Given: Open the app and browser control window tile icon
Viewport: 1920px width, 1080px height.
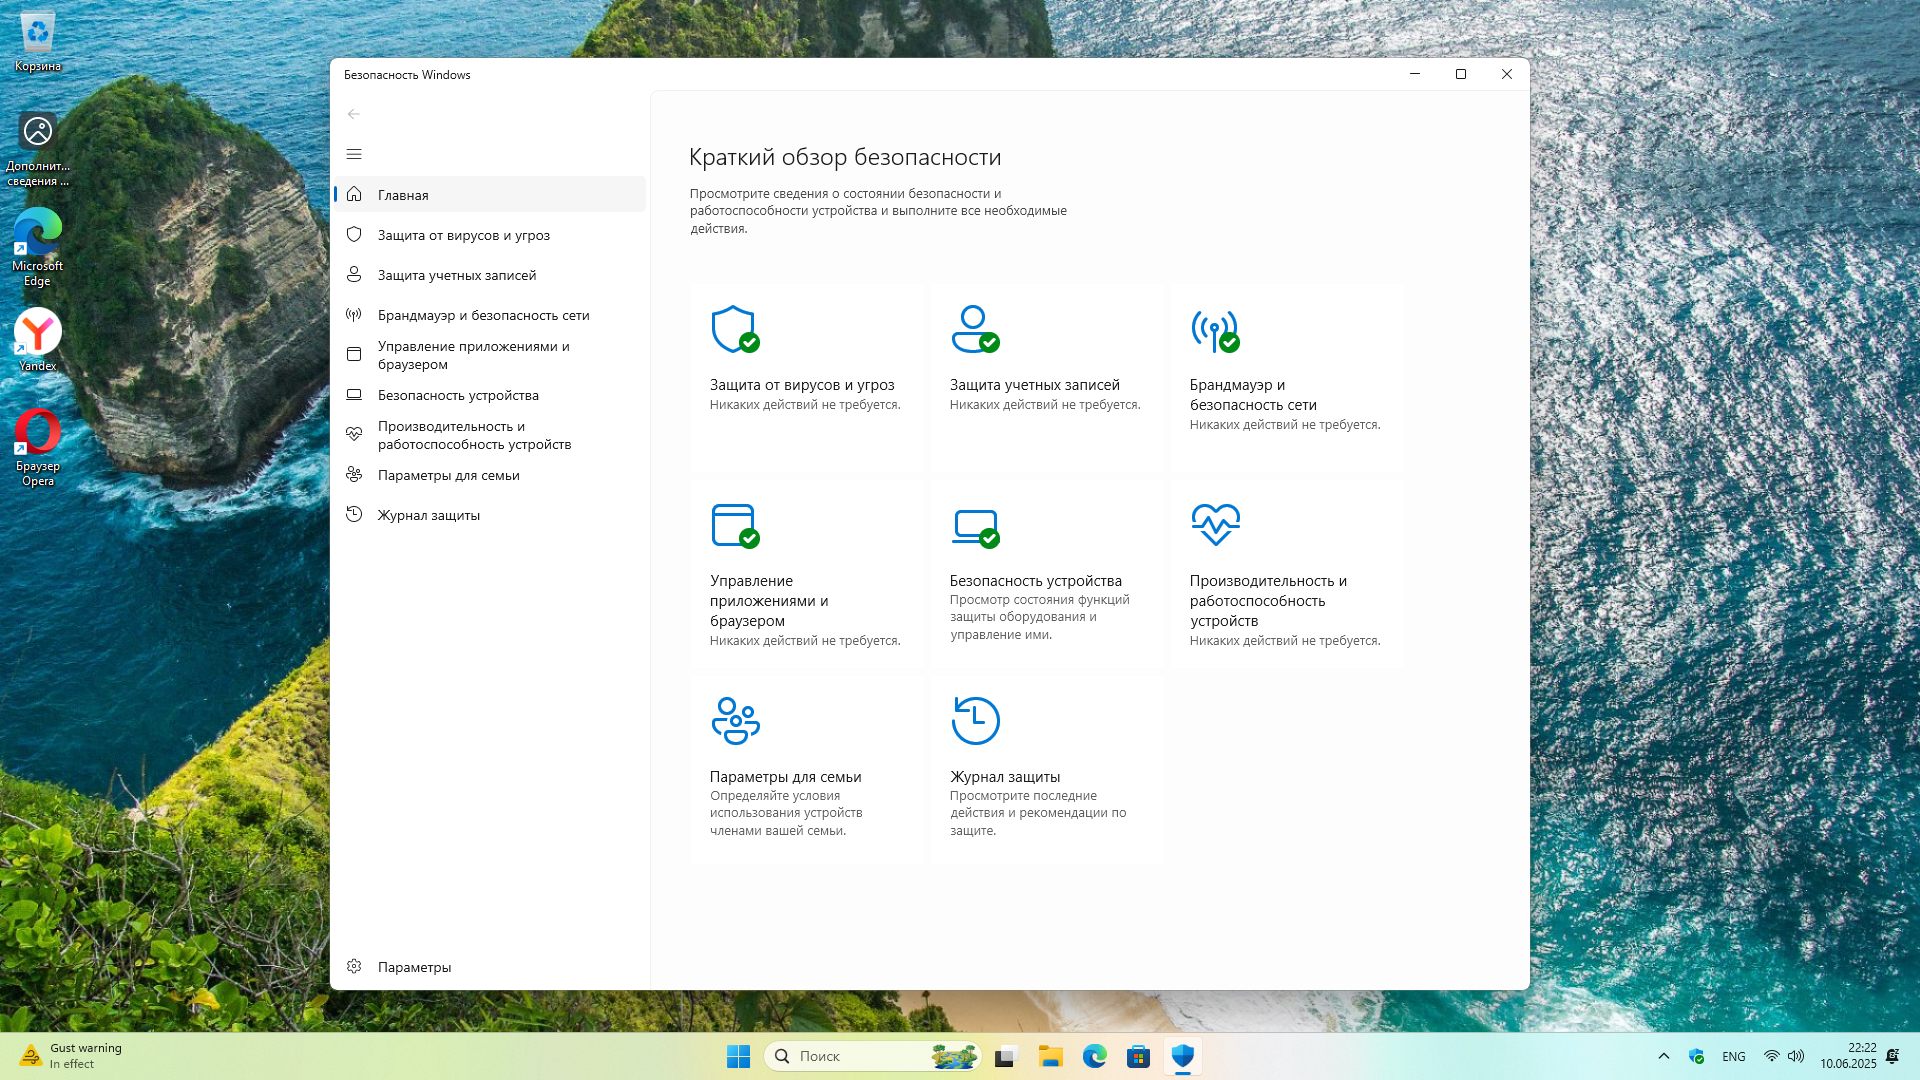Looking at the screenshot, I should (734, 525).
